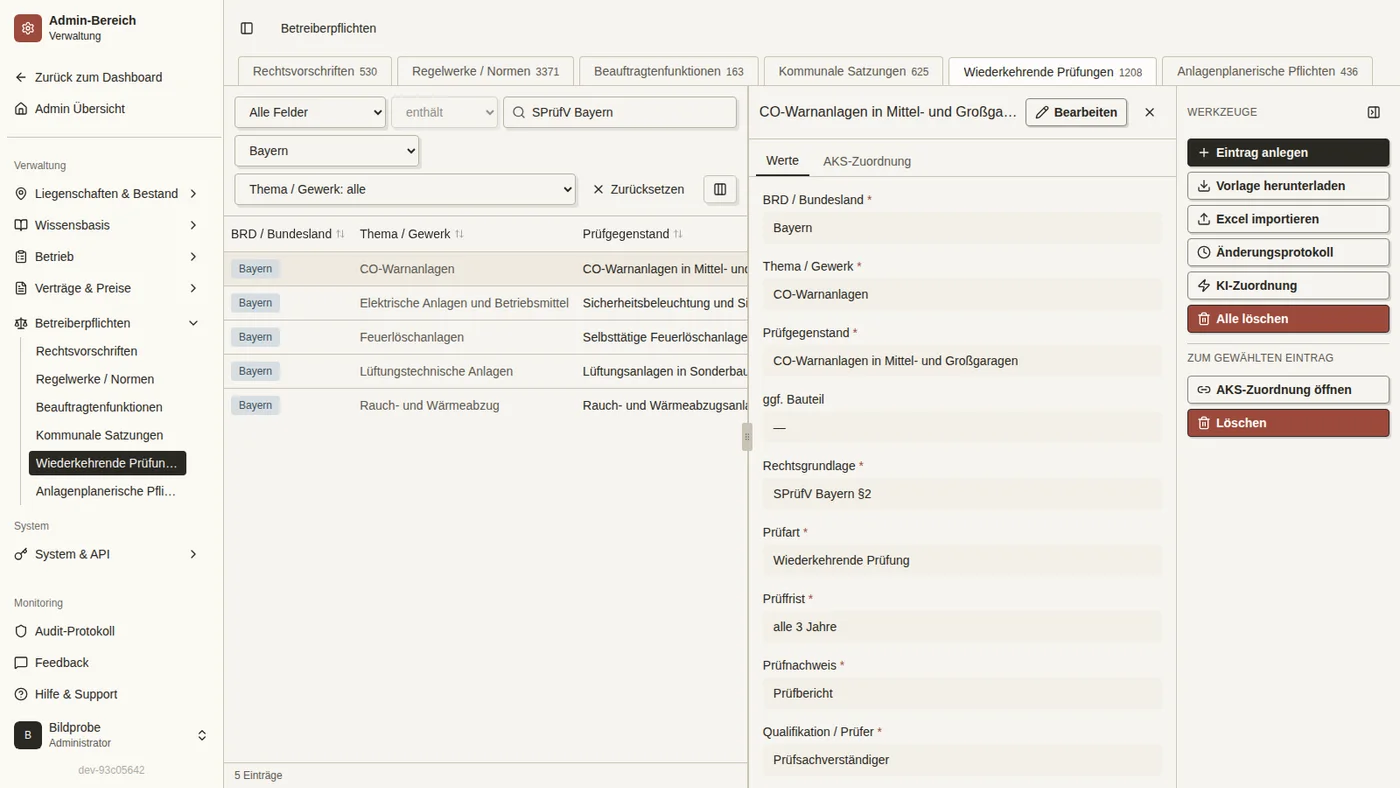Screen dimensions: 1400x788
Task: Click the Alle löschen button
Action: [1288, 319]
